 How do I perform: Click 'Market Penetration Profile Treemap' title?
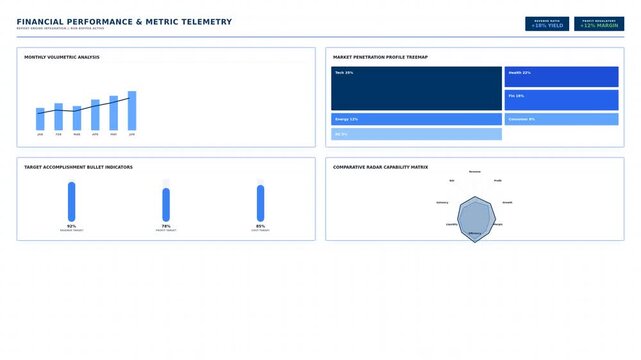380,57
